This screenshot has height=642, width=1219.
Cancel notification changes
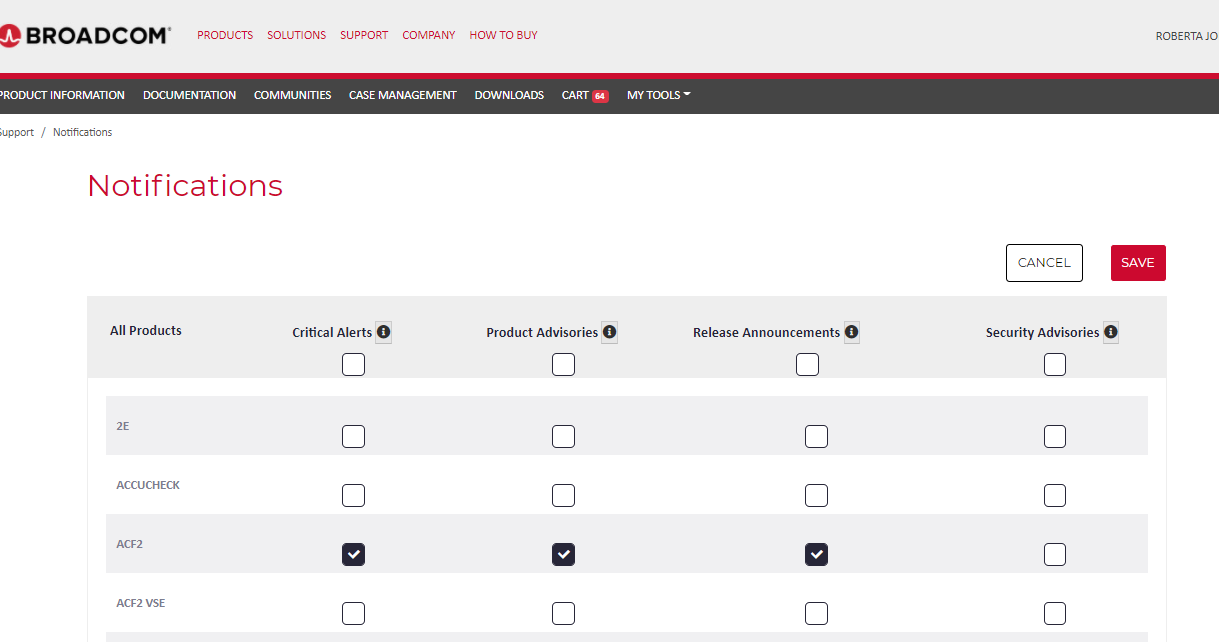(x=1044, y=263)
